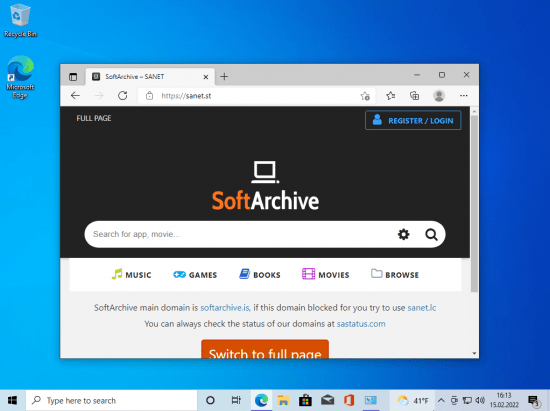The image size is (550, 411).
Task: View site information lock icon
Action: 149,96
